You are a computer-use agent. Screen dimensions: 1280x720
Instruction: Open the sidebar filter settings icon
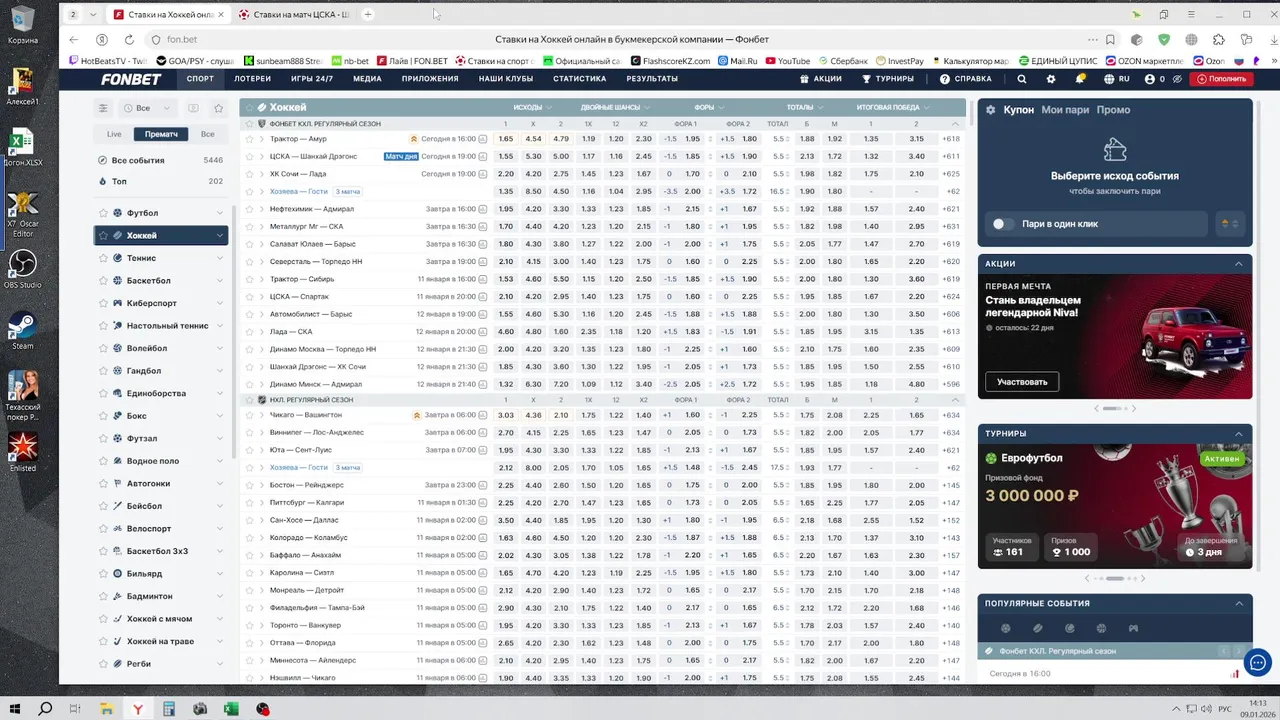point(102,108)
